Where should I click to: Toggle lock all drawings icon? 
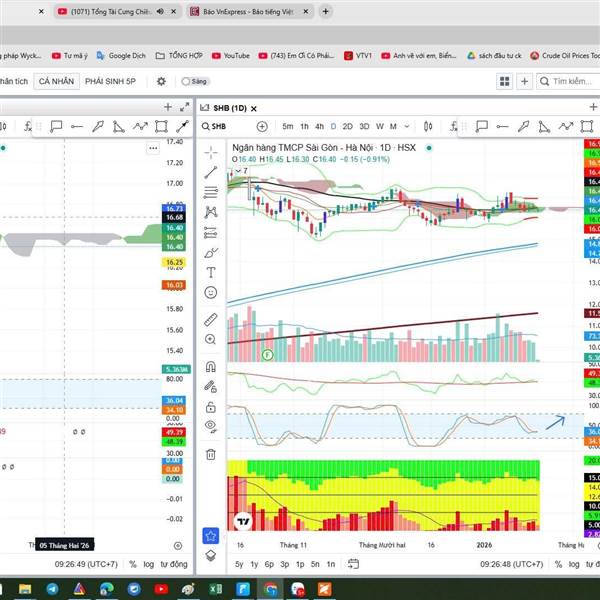click(210, 408)
